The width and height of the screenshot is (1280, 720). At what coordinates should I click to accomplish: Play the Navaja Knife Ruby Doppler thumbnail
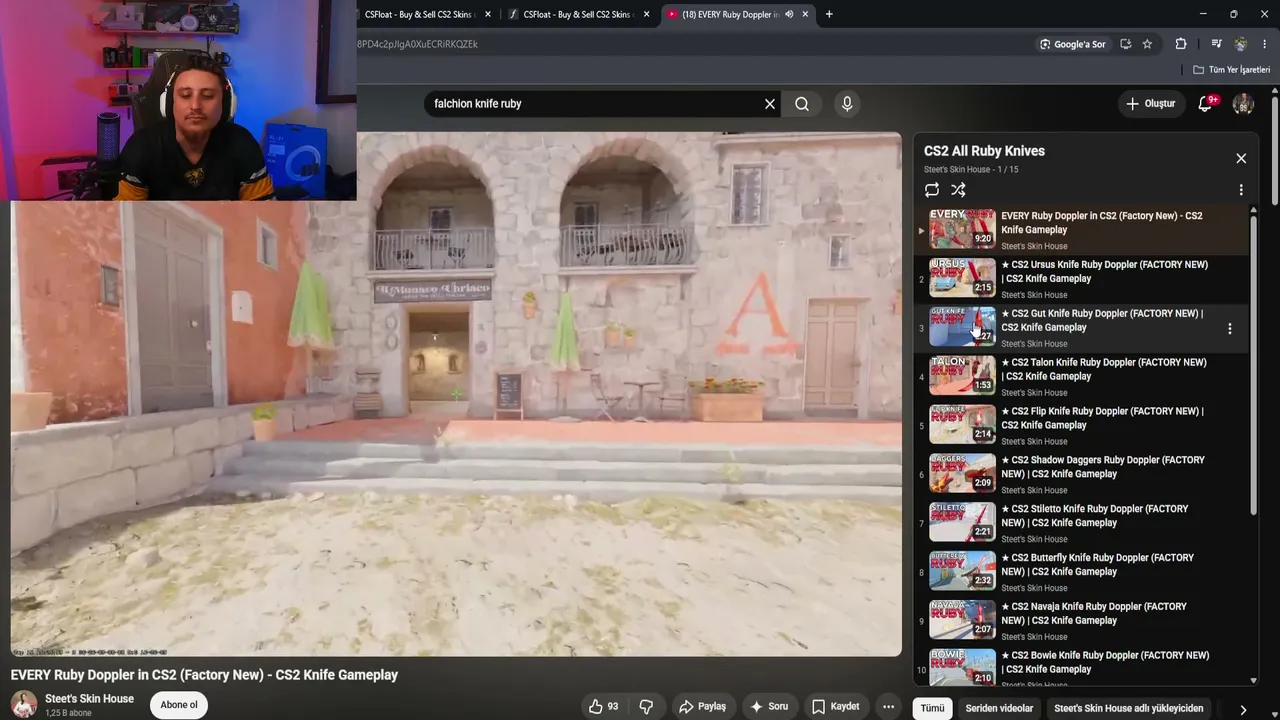click(x=963, y=621)
